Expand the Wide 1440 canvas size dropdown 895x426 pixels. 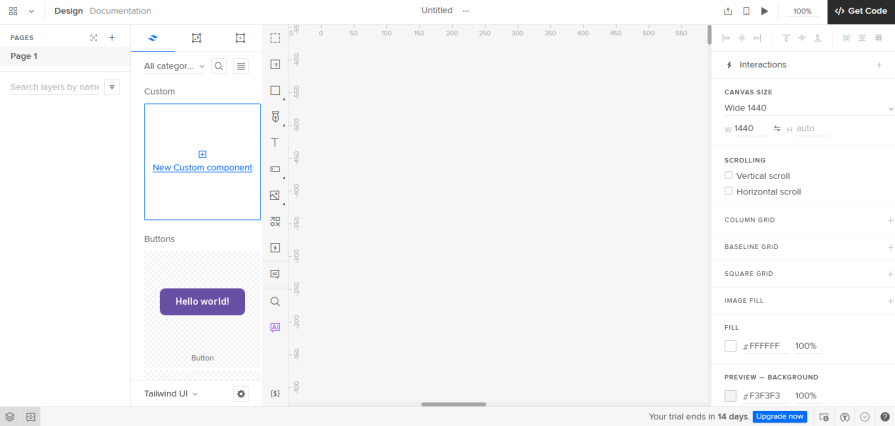tap(808, 108)
